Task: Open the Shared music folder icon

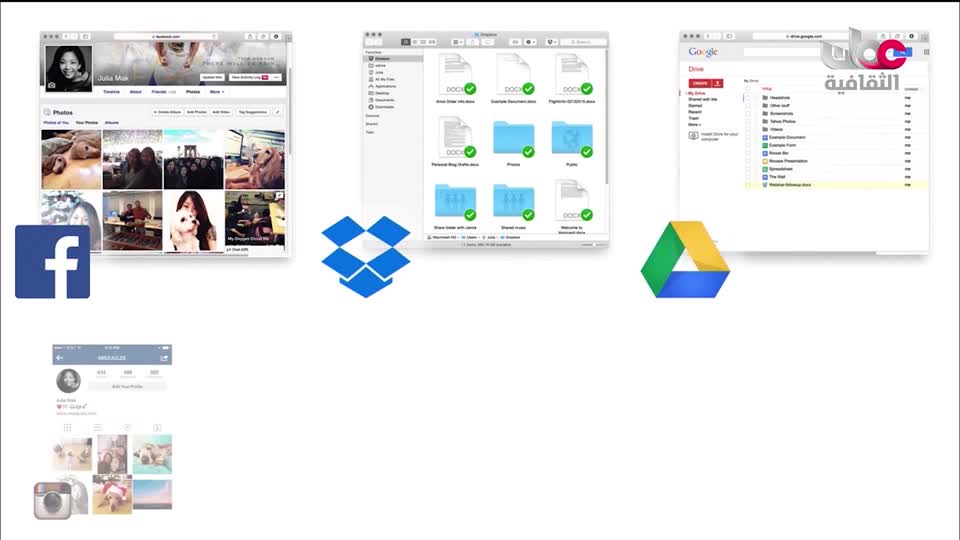Action: click(514, 202)
